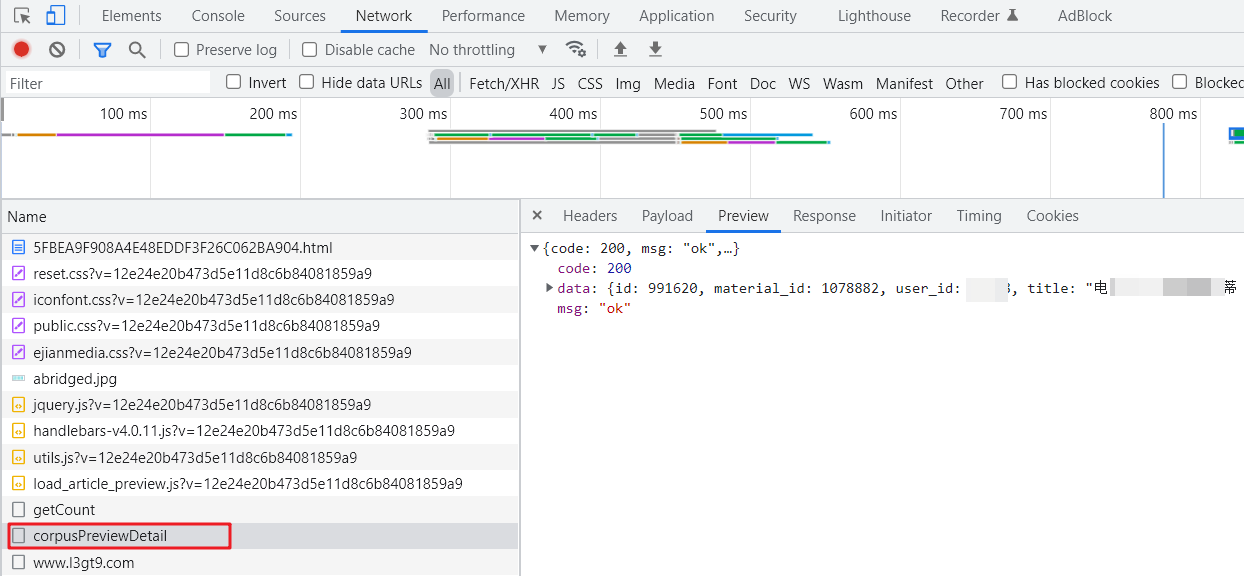Toggle the device toolbar icon
The height and width of the screenshot is (576, 1244).
click(55, 16)
